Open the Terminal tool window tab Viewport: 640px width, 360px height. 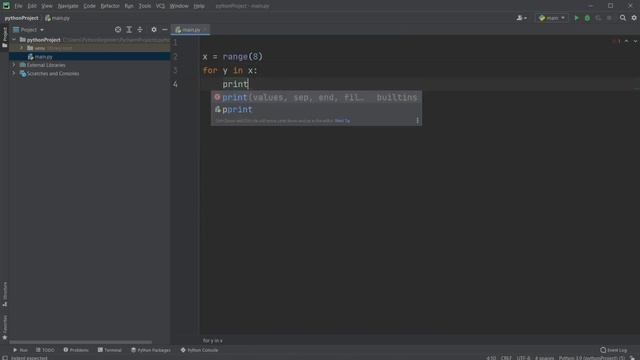(x=109, y=350)
